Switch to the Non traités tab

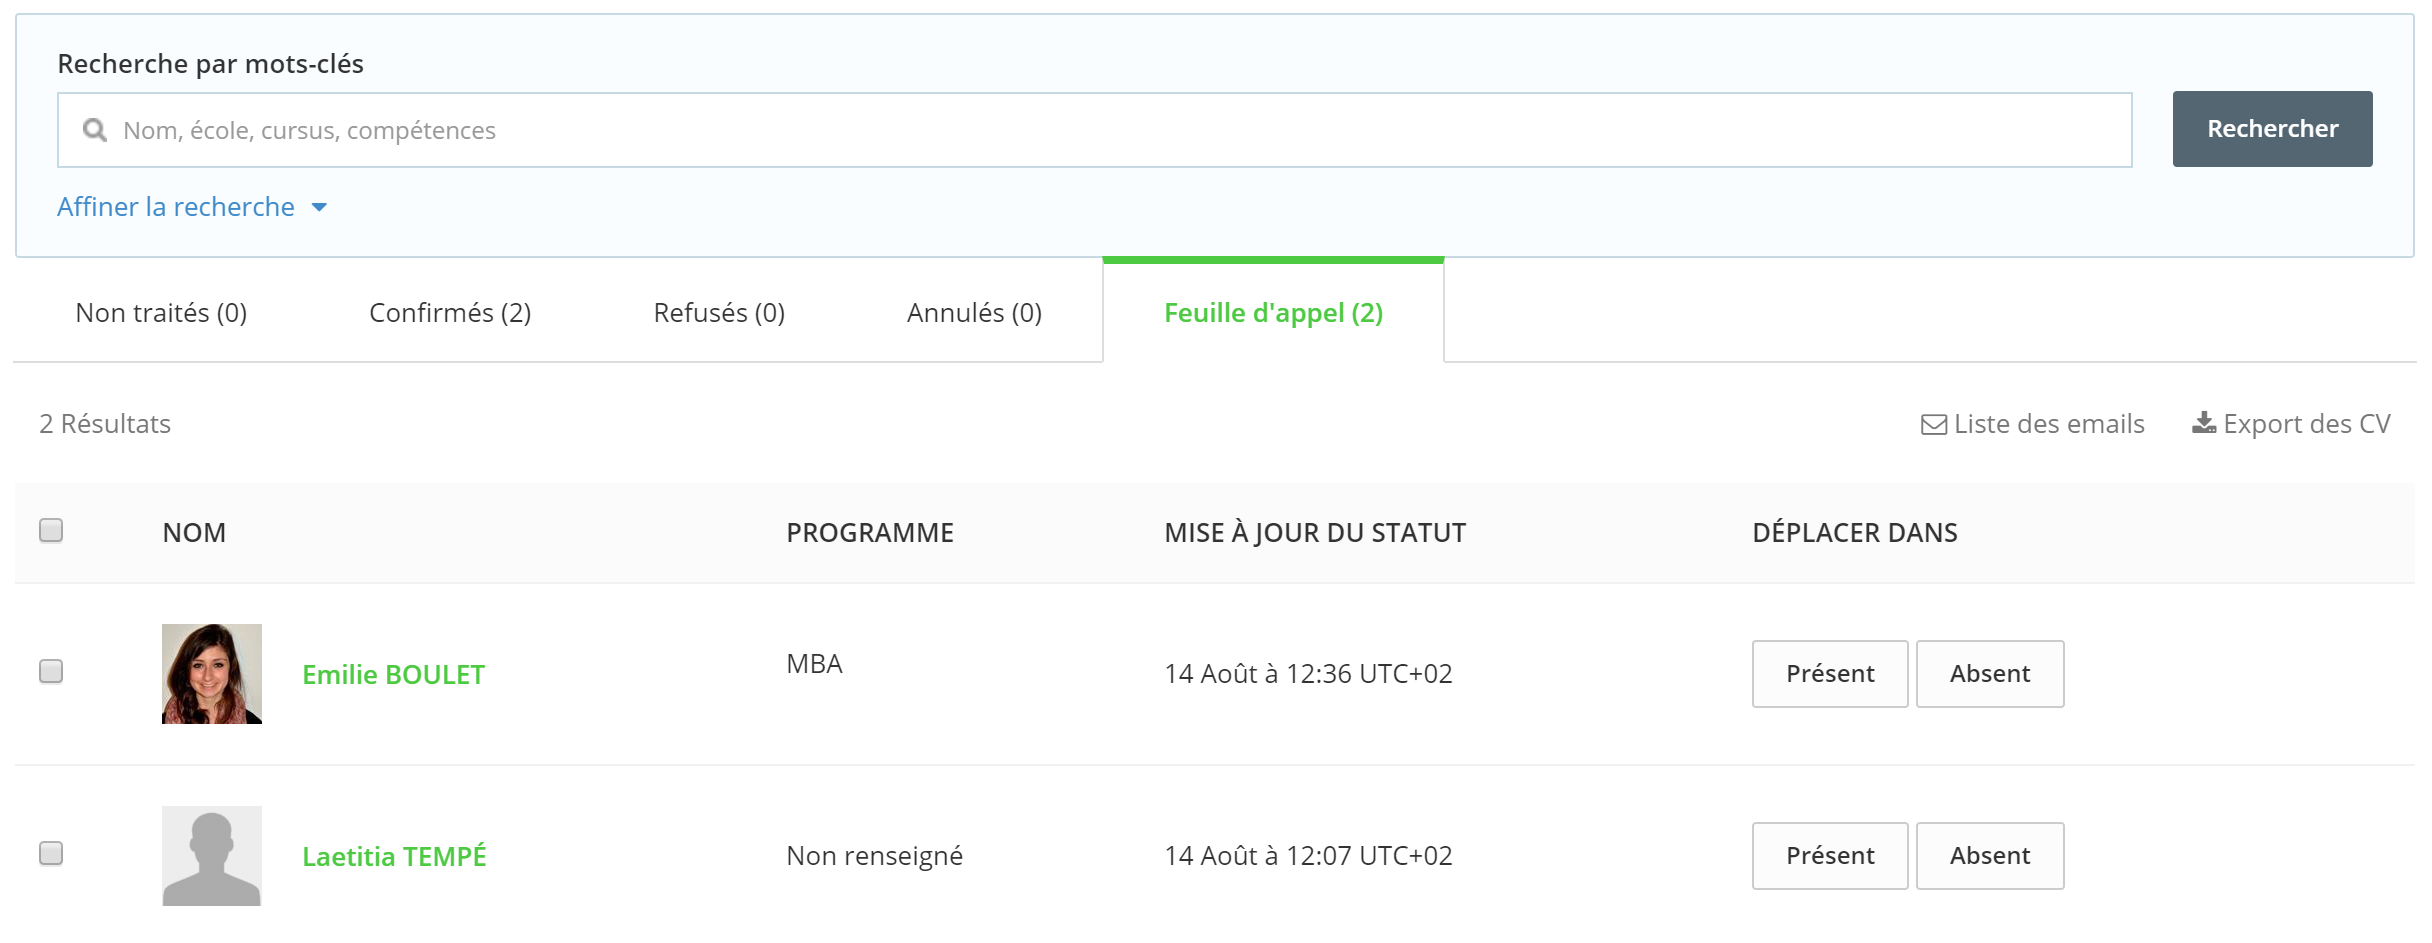[161, 313]
